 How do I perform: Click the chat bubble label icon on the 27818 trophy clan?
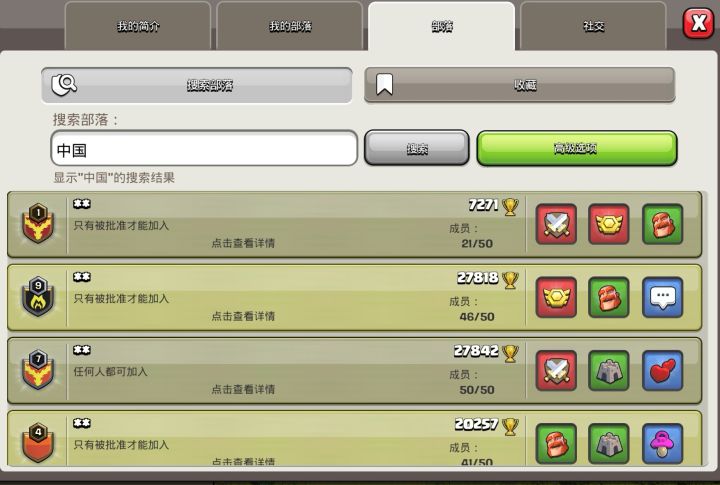click(x=663, y=297)
